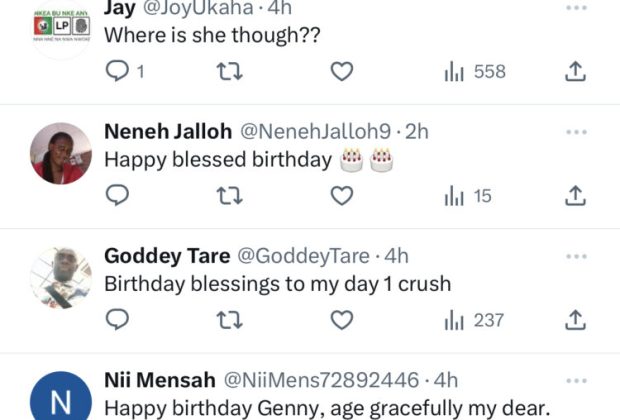620x420 pixels.
Task: Reply to Goddey Tare's tweet
Action: pyautogui.click(x=118, y=320)
